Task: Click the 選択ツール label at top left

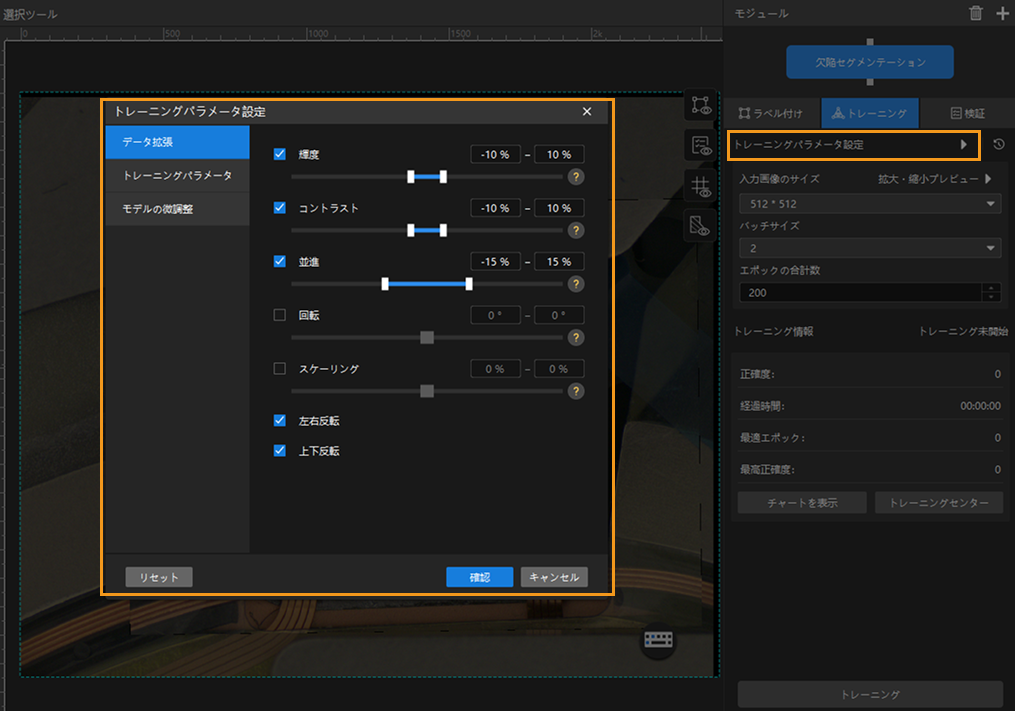Action: (30, 14)
